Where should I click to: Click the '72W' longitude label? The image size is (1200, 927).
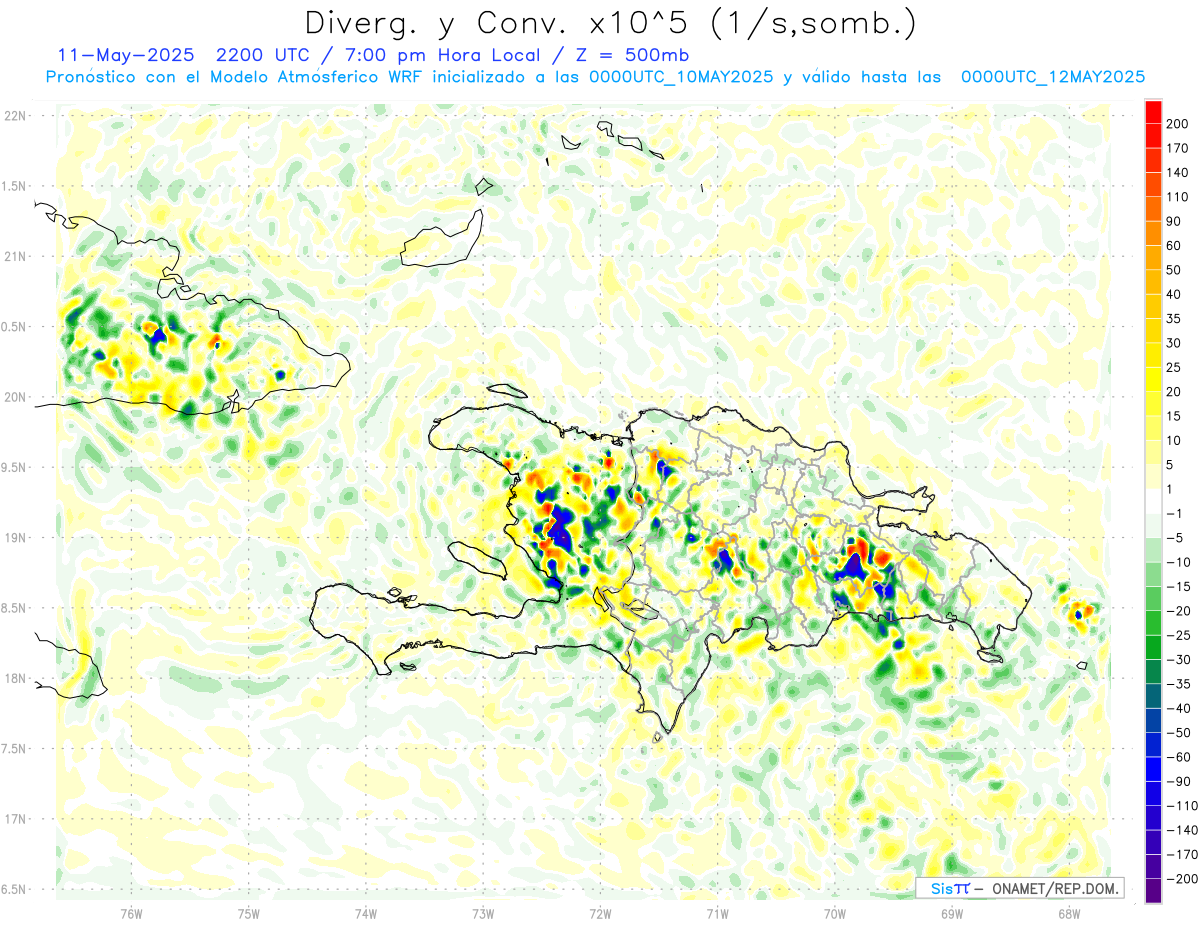(x=600, y=913)
